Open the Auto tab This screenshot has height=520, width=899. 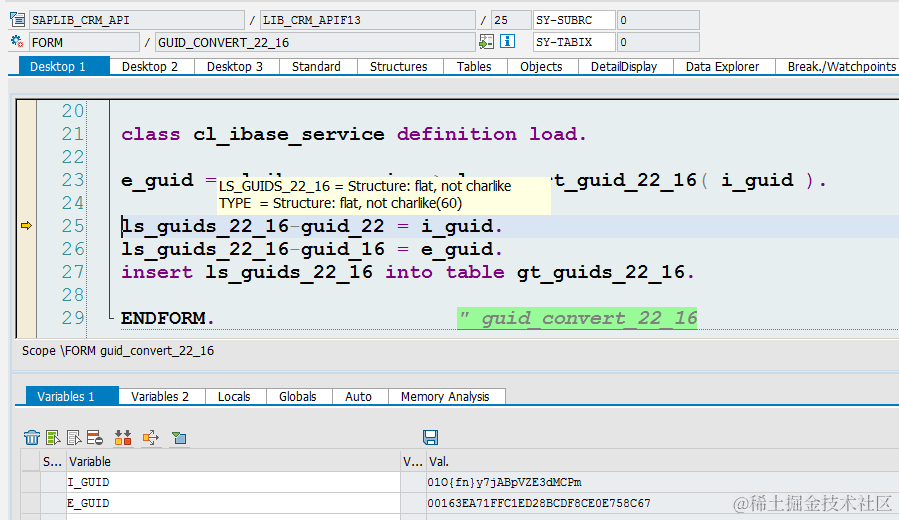(358, 396)
